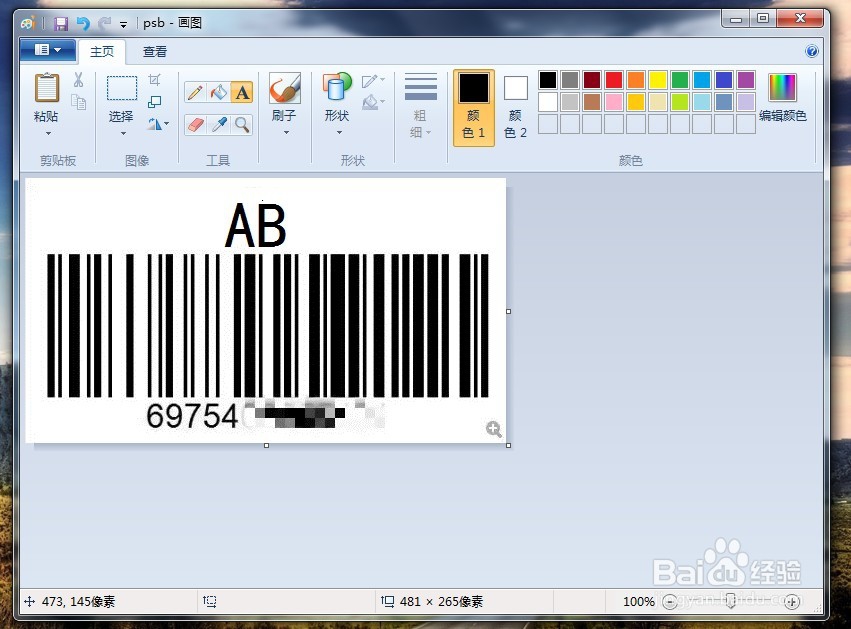
Task: Click the Paint application icon in title bar
Action: coord(28,23)
